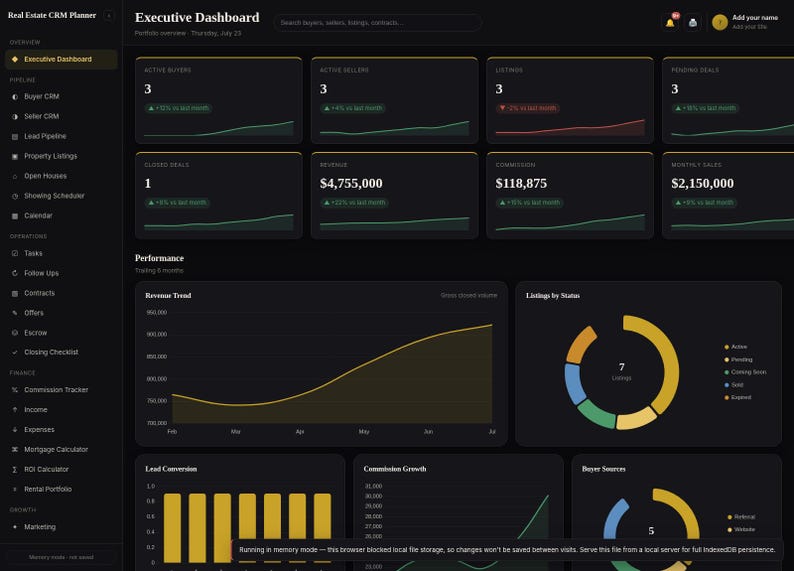The image size is (794, 571).
Task: Open Rental Portfolio from the sidebar
Action: tap(61, 489)
